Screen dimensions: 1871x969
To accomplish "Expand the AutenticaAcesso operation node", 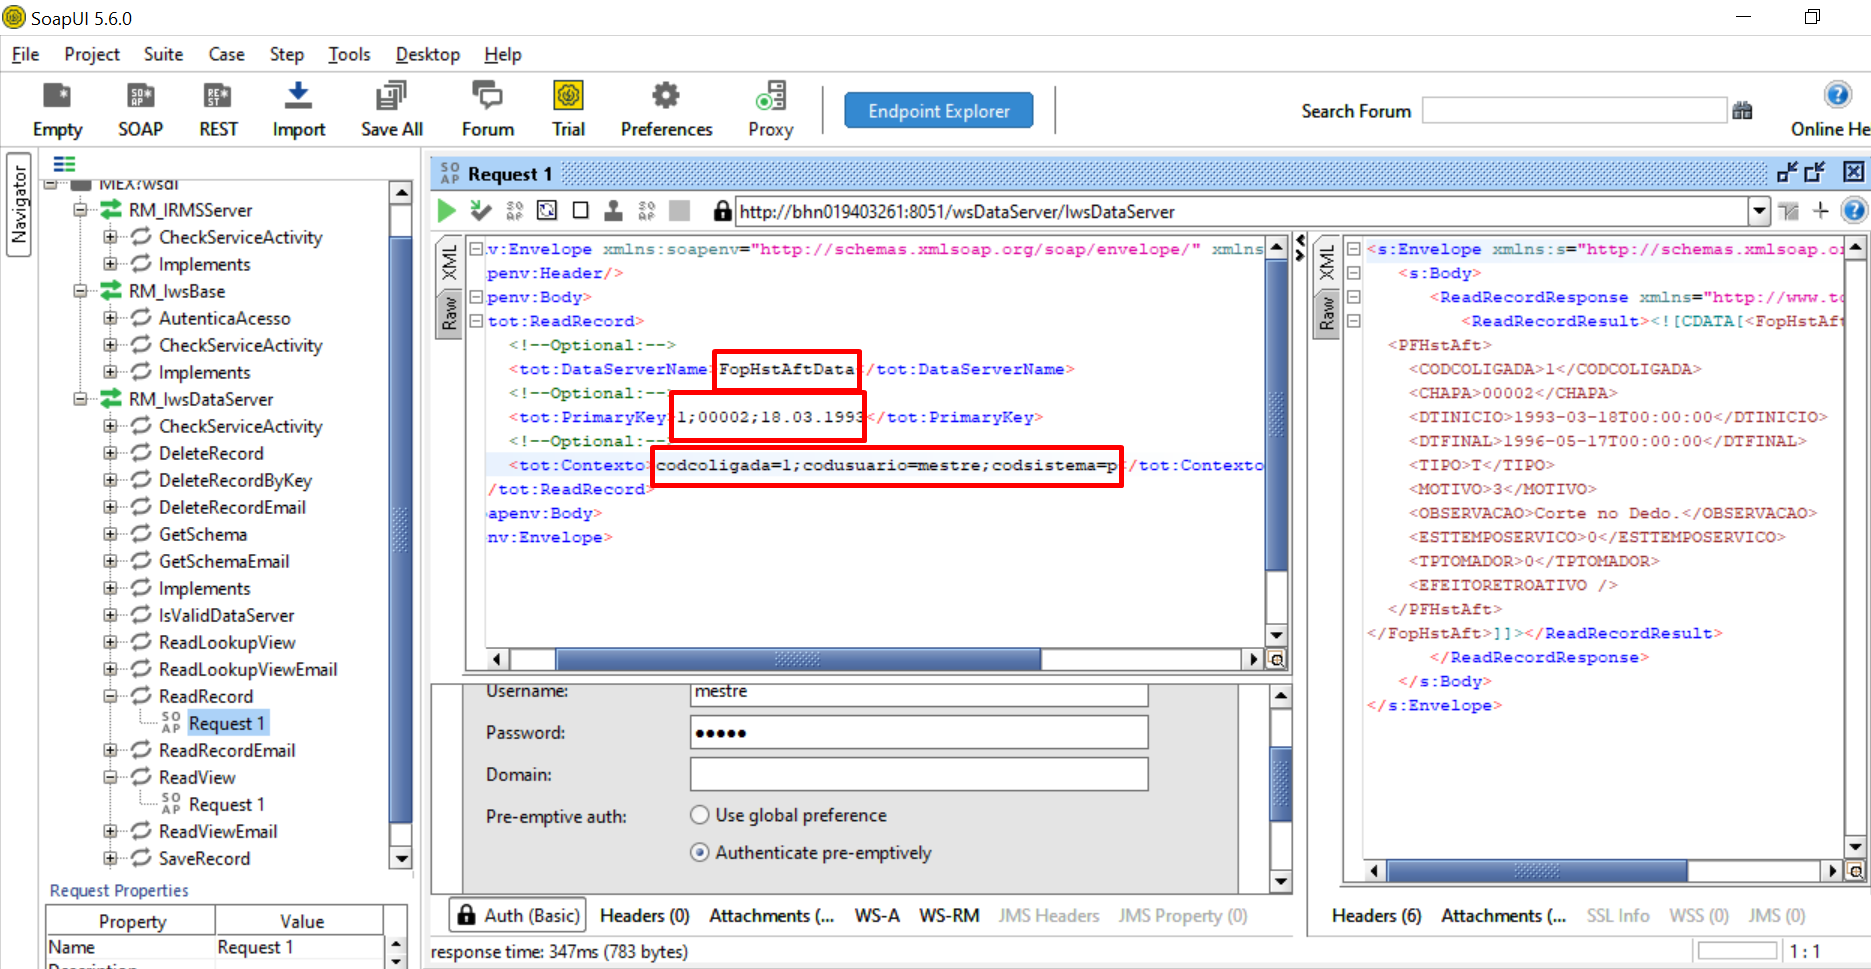I will coord(110,318).
